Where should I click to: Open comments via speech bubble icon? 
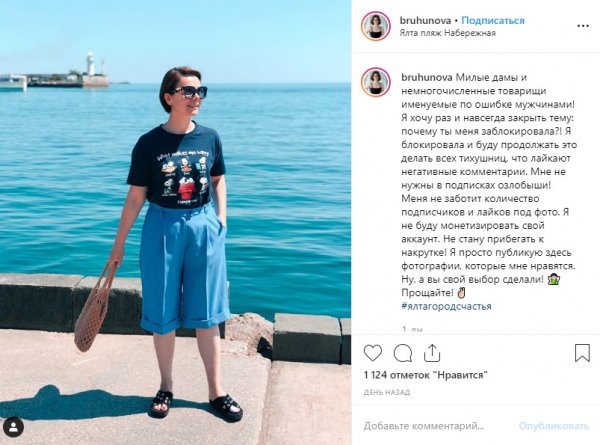[x=403, y=353]
